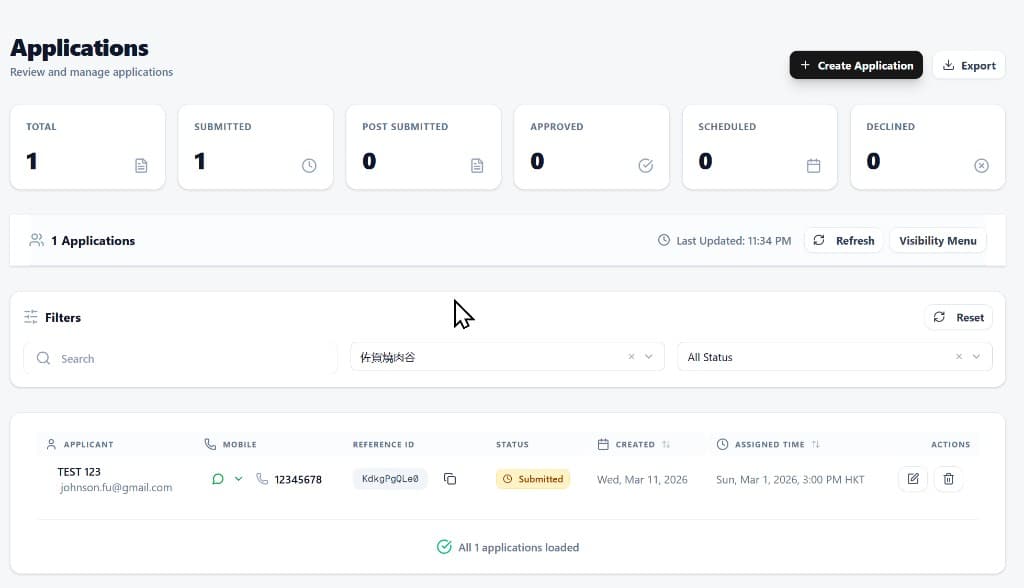Viewport: 1024px width, 588px height.
Task: Click the Declined stat card
Action: pos(927,147)
